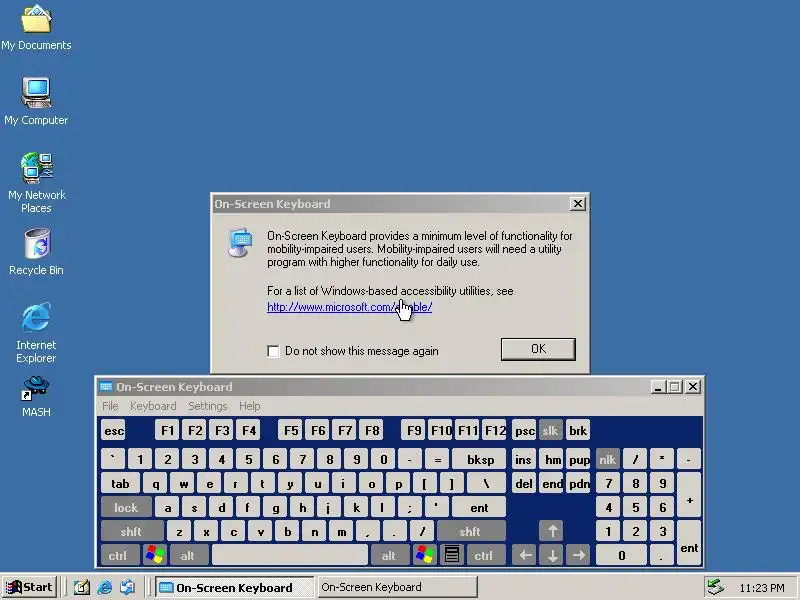Click the letter q key
The image size is (800, 600).
pyautogui.click(x=155, y=483)
